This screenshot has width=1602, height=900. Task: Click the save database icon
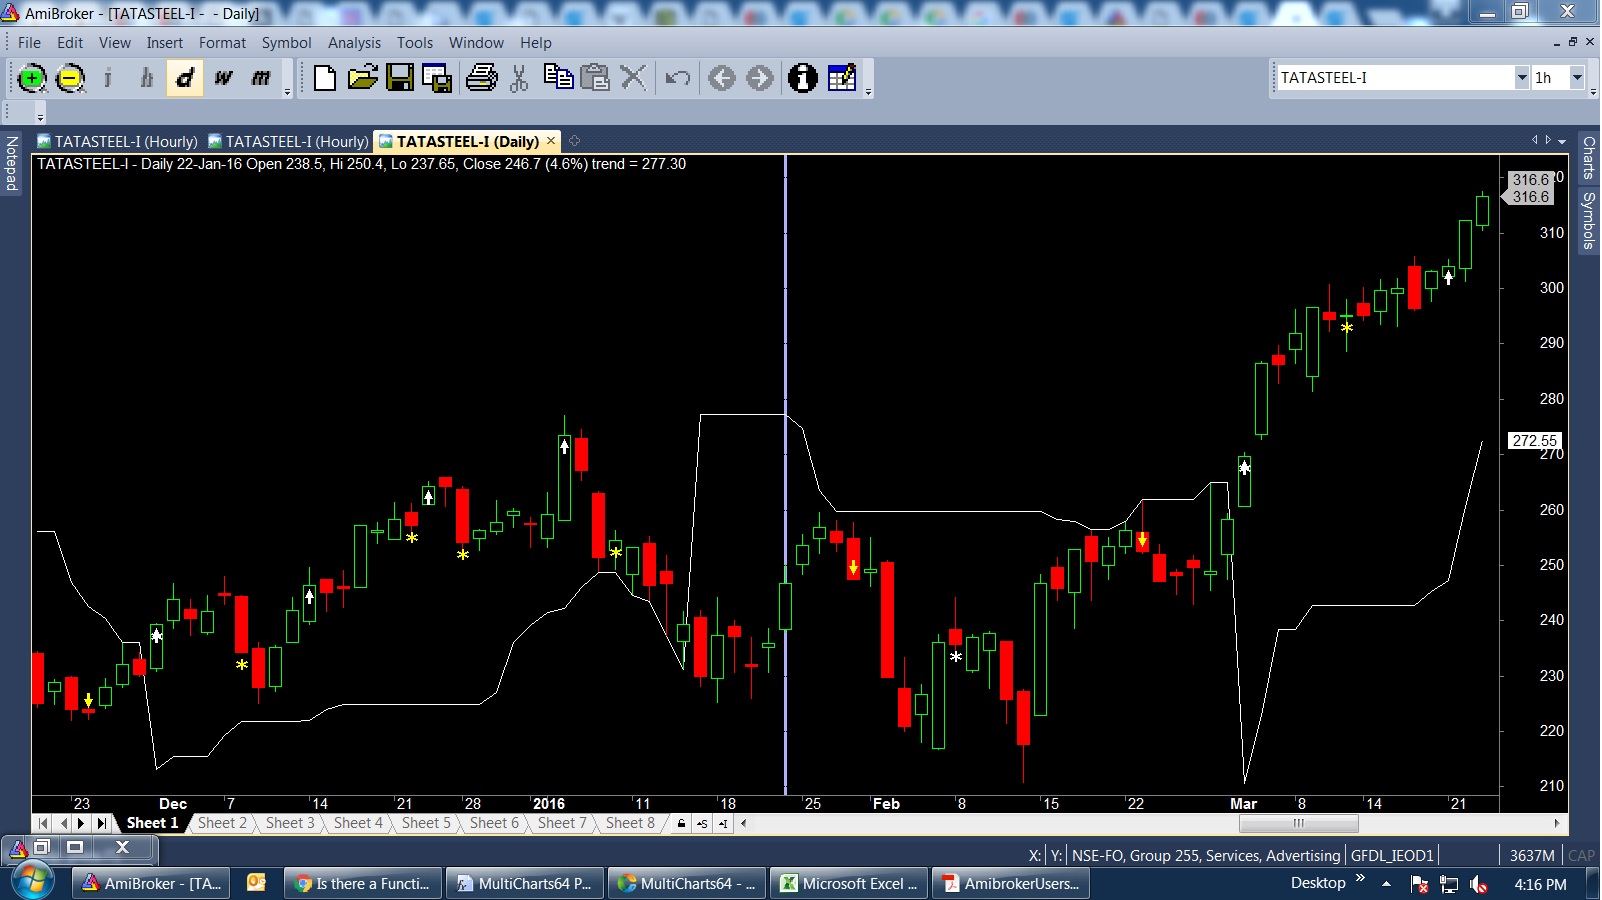(x=437, y=78)
